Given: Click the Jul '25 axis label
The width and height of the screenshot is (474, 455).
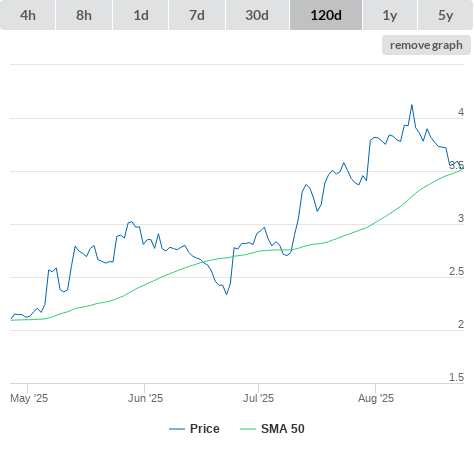Looking at the screenshot, I should (x=258, y=398).
